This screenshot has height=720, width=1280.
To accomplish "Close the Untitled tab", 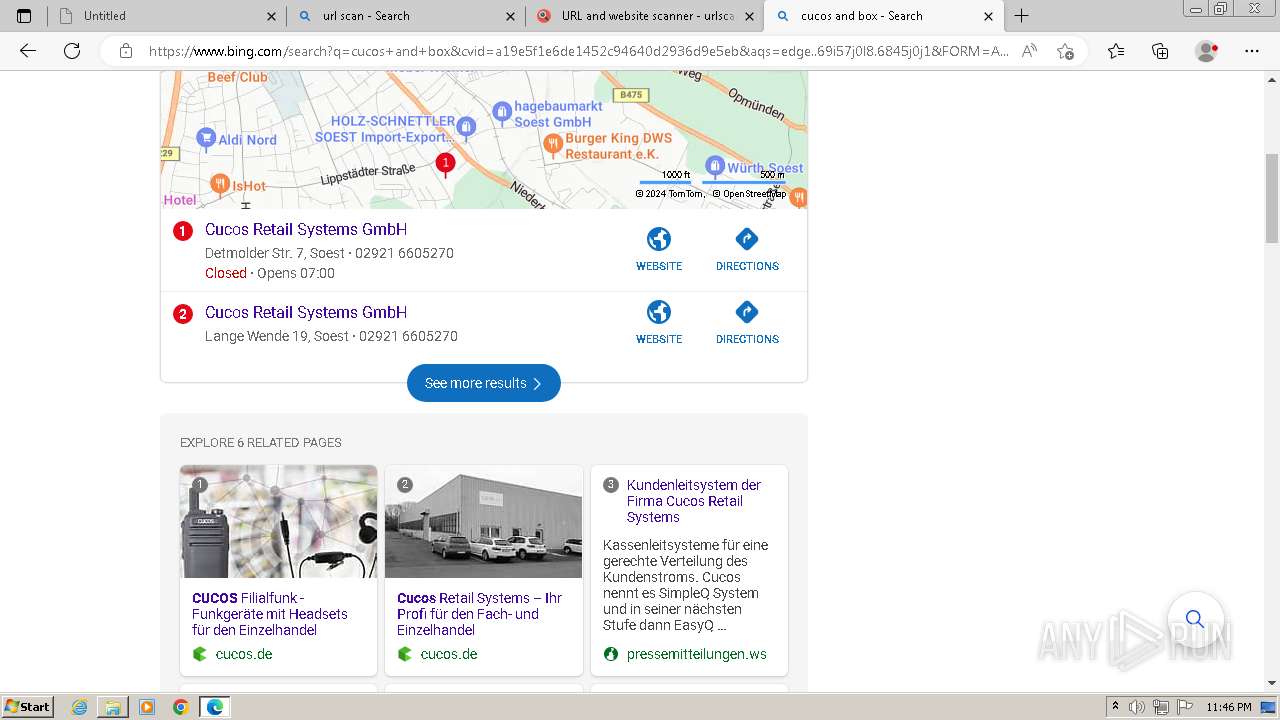I will tap(271, 16).
